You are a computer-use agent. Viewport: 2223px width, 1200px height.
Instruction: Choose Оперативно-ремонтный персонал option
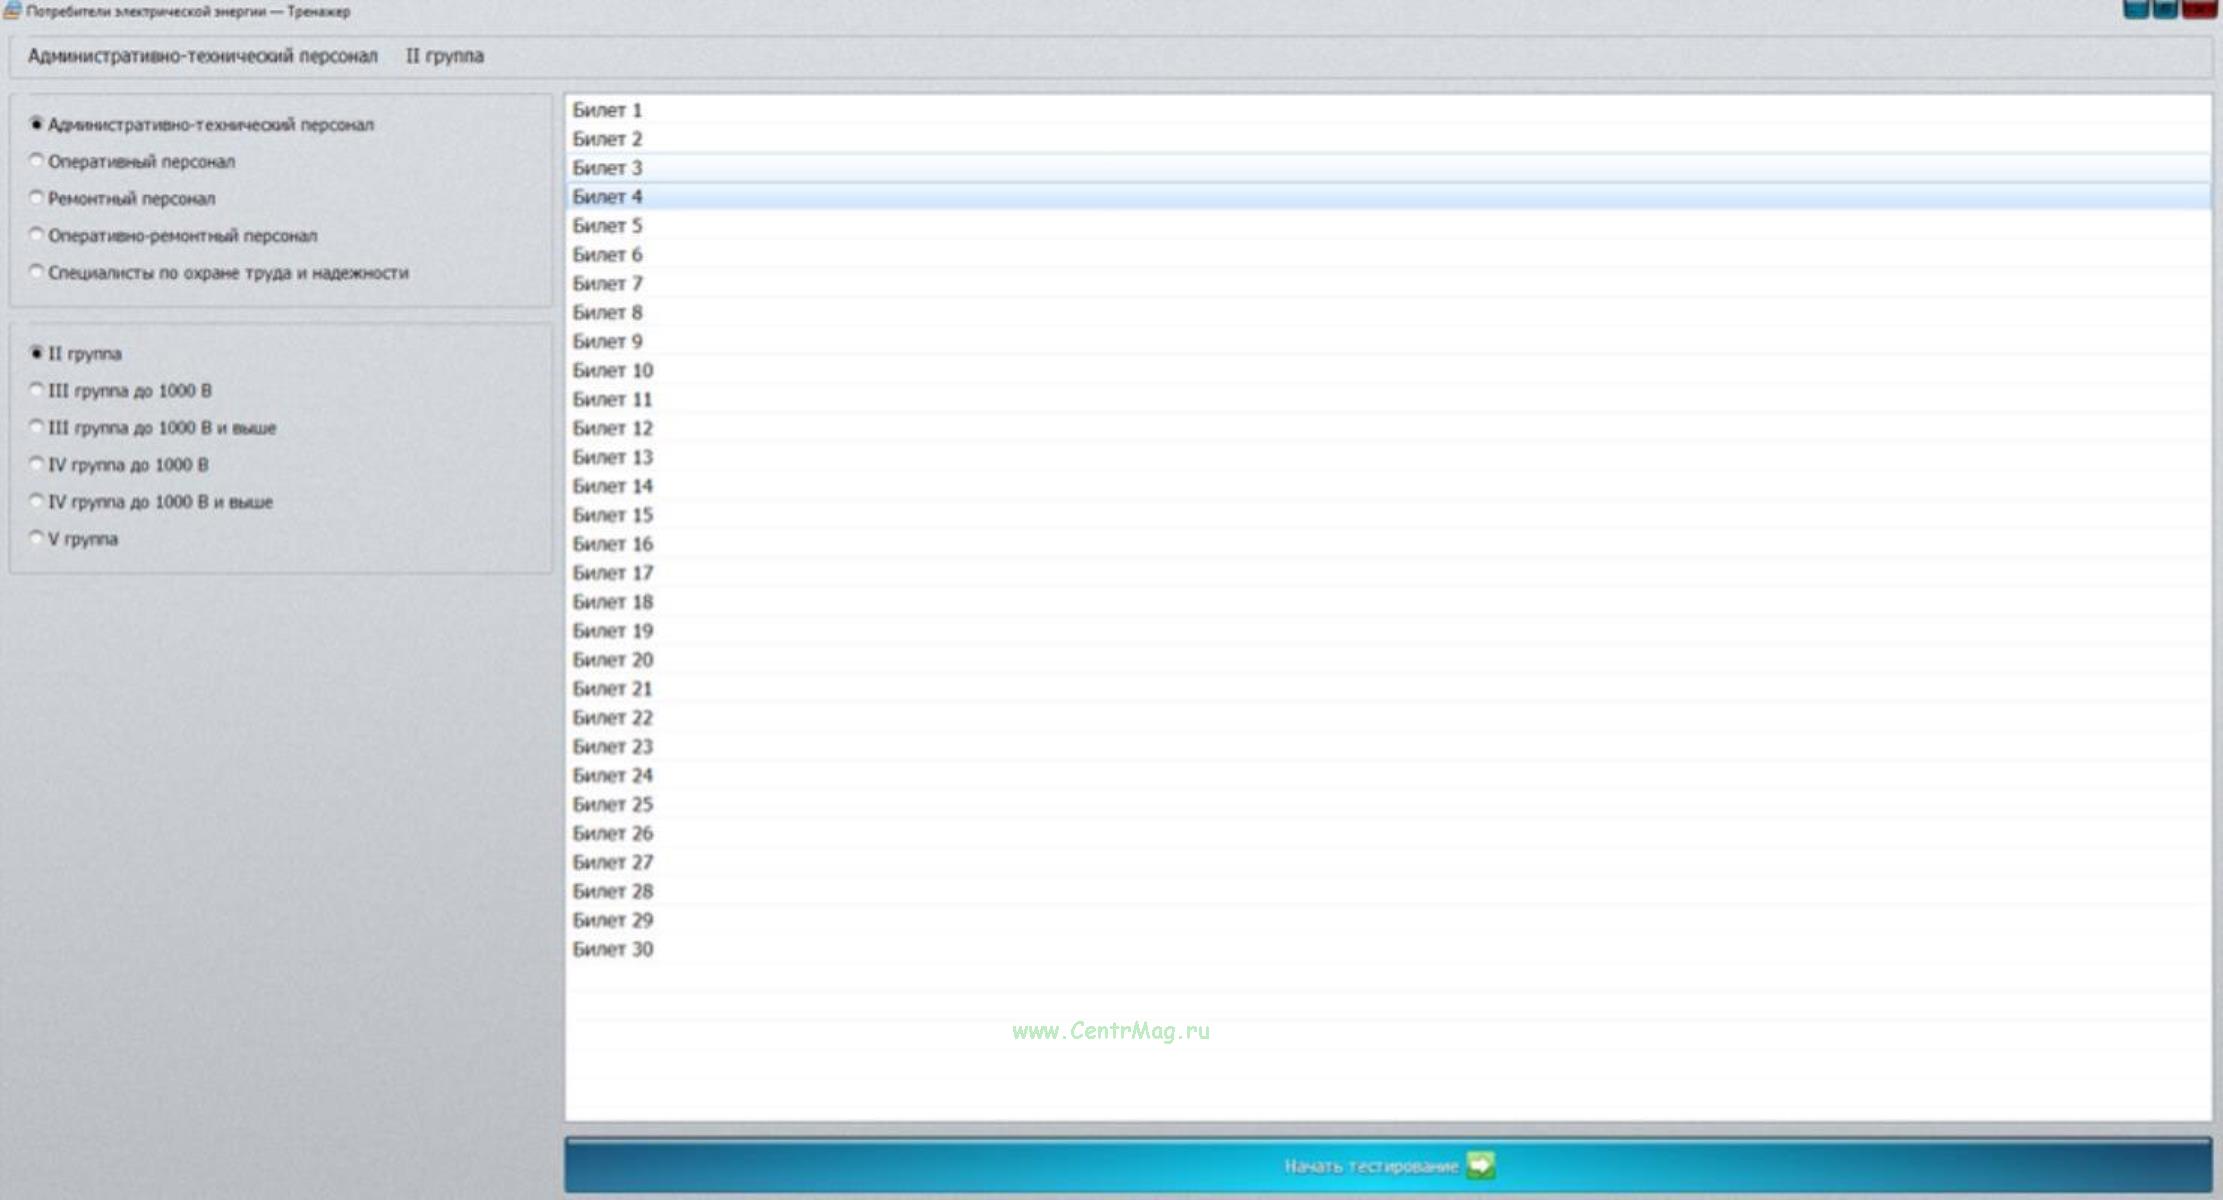click(37, 235)
